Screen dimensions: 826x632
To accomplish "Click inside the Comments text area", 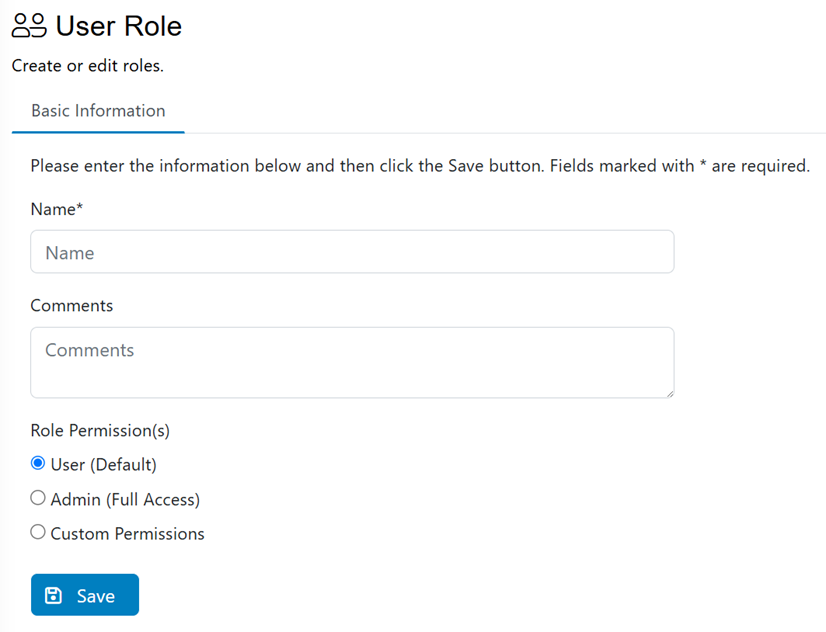I will pyautogui.click(x=352, y=362).
